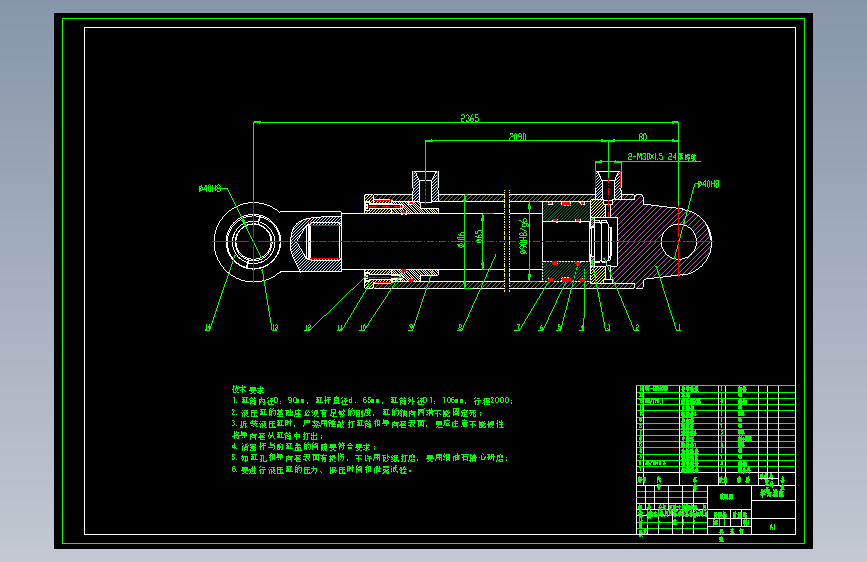Screen dimensions: 867x562
Task: Click the 2-M30x1.5 thread callout
Action: [662, 157]
